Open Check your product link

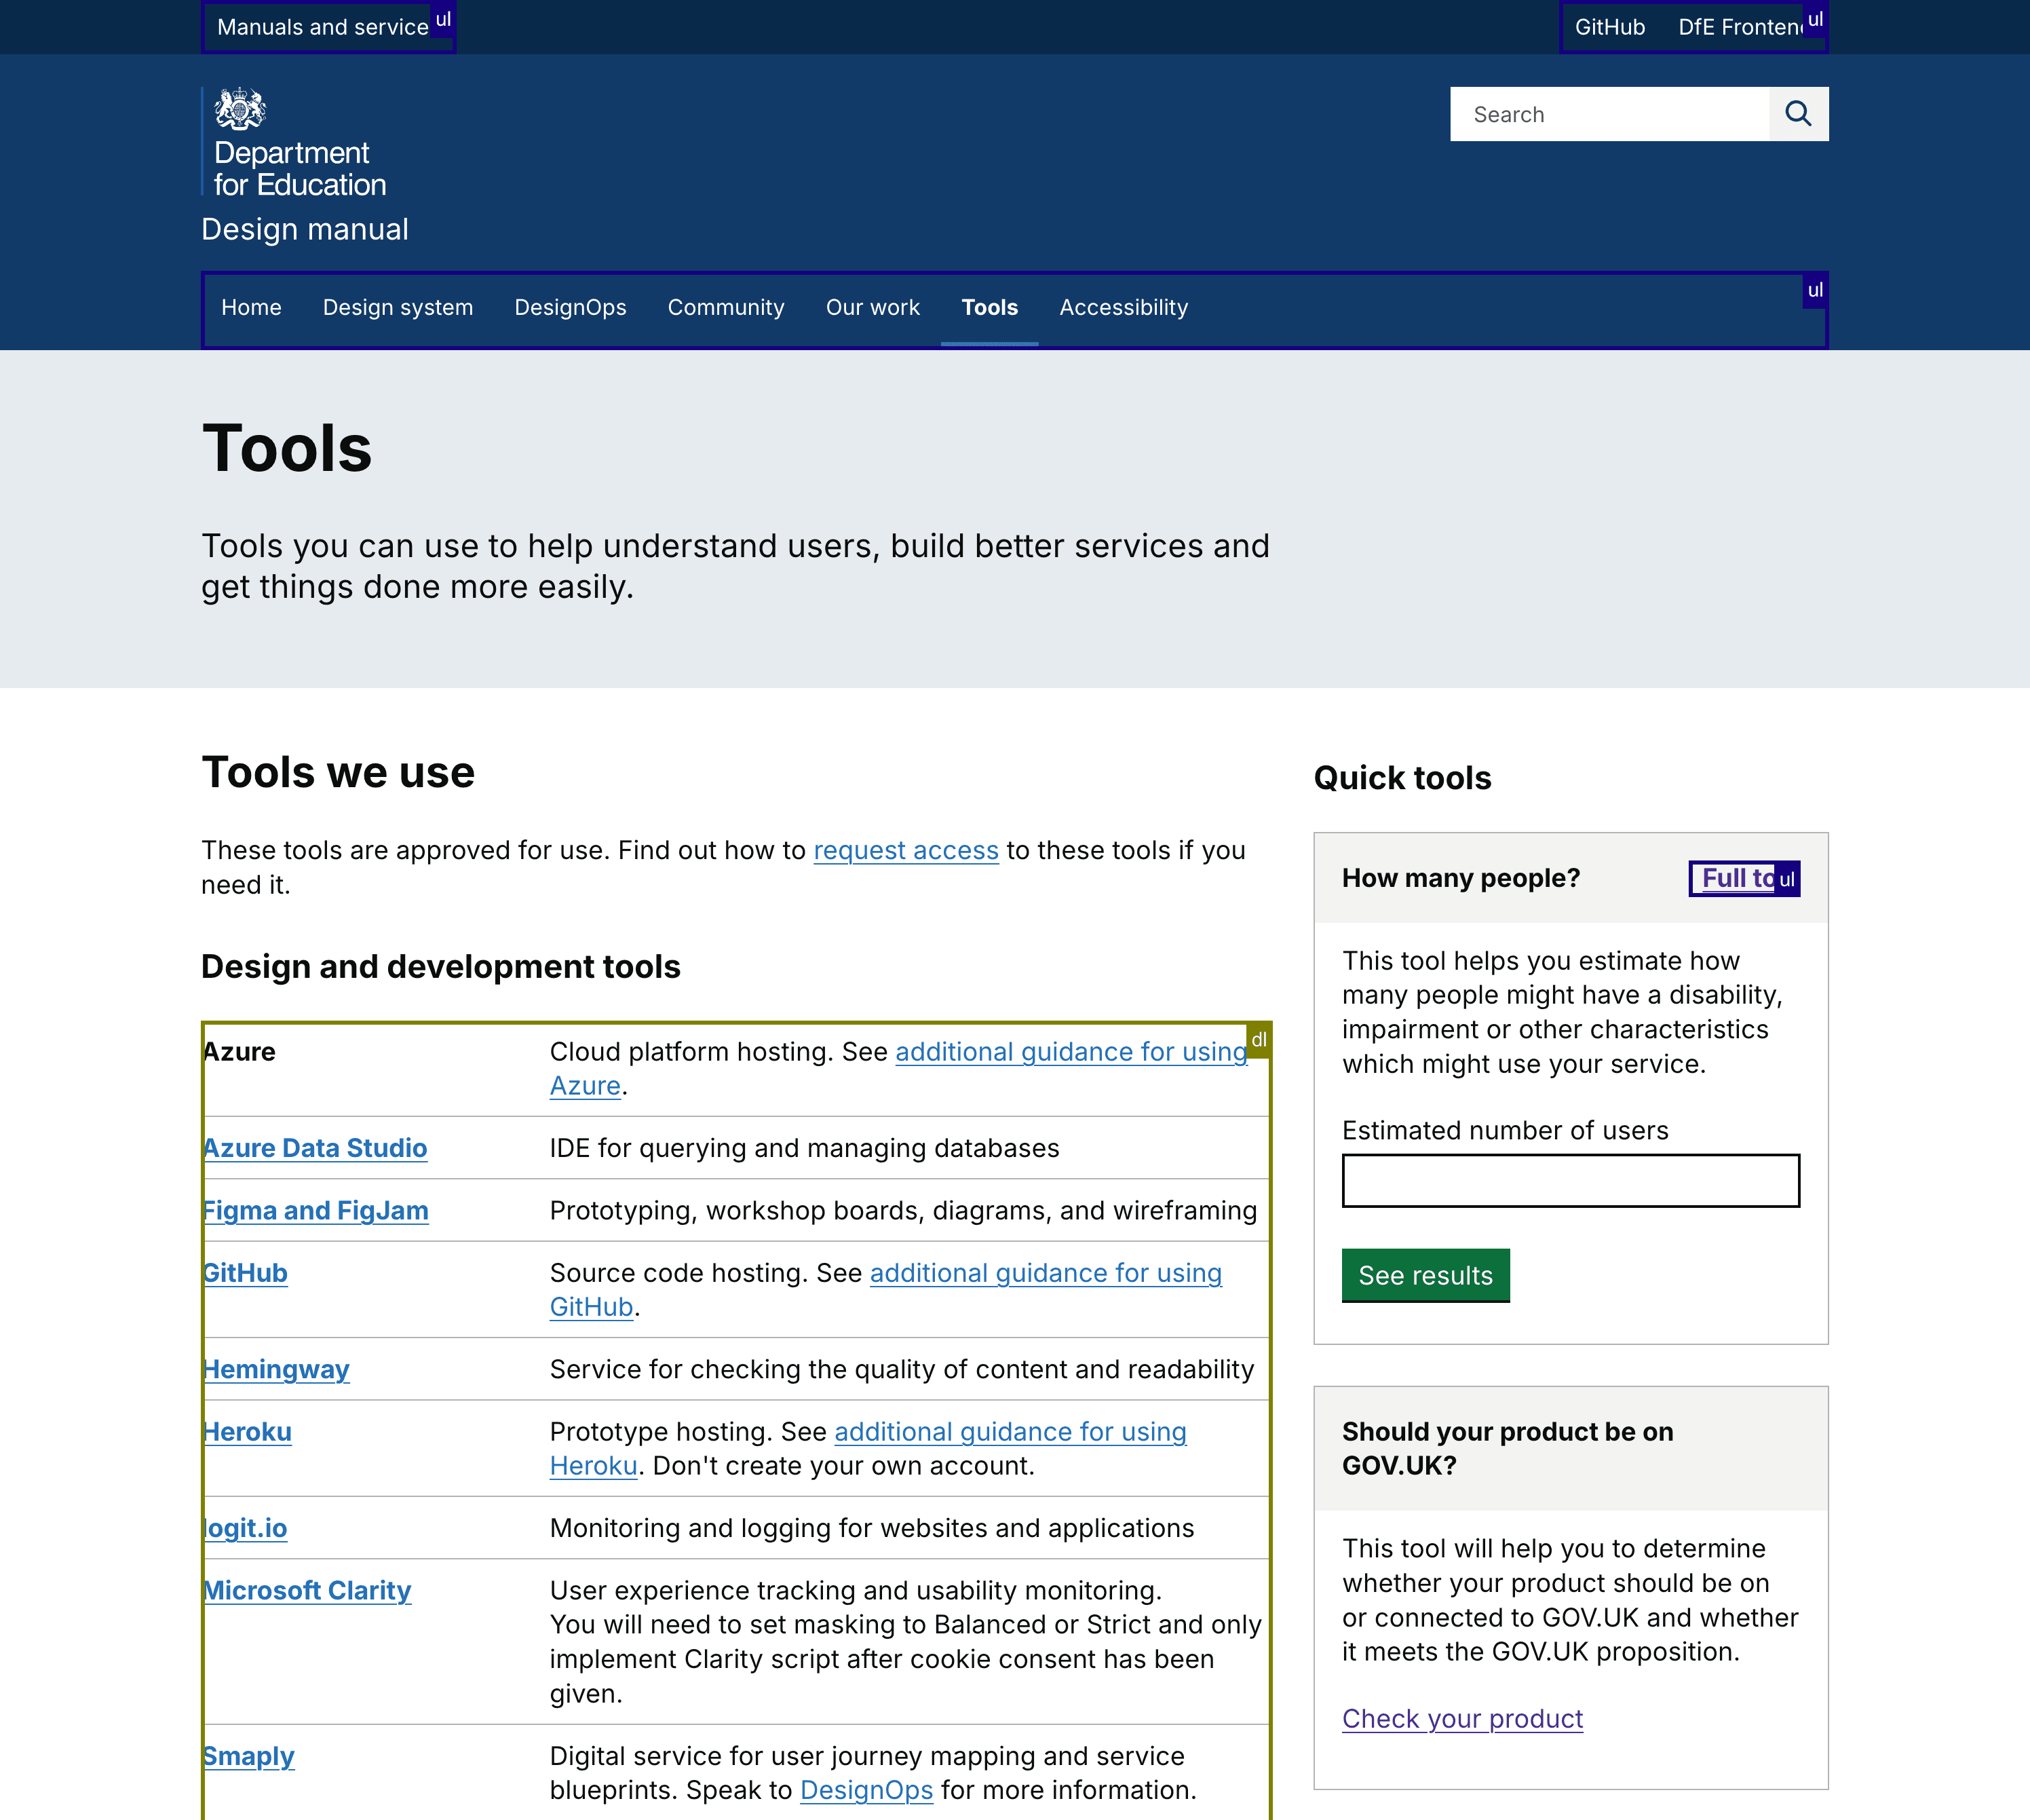[1462, 1719]
